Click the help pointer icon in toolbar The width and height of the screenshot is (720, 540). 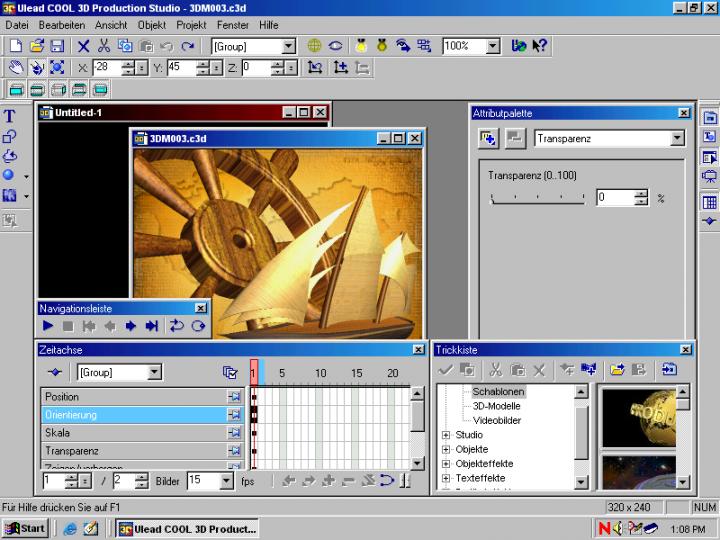(x=540, y=46)
